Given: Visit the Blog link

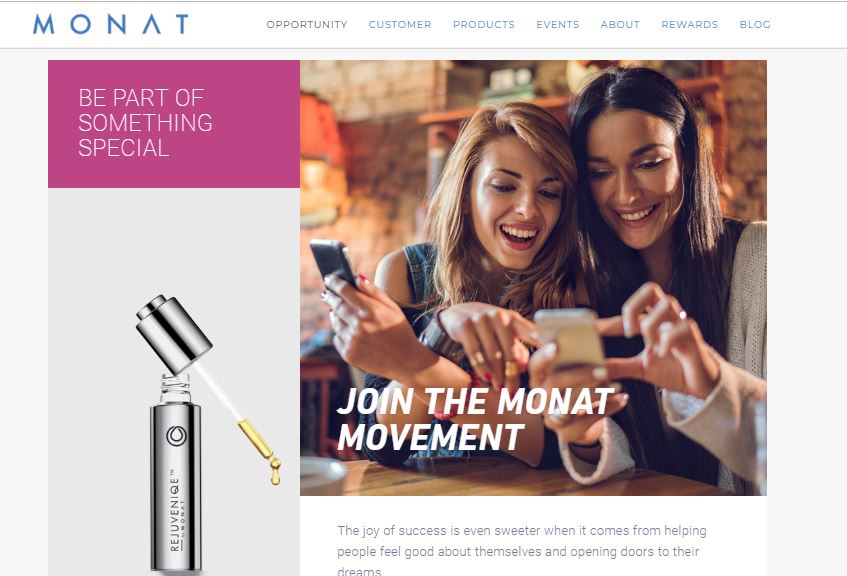Looking at the screenshot, I should tap(755, 24).
